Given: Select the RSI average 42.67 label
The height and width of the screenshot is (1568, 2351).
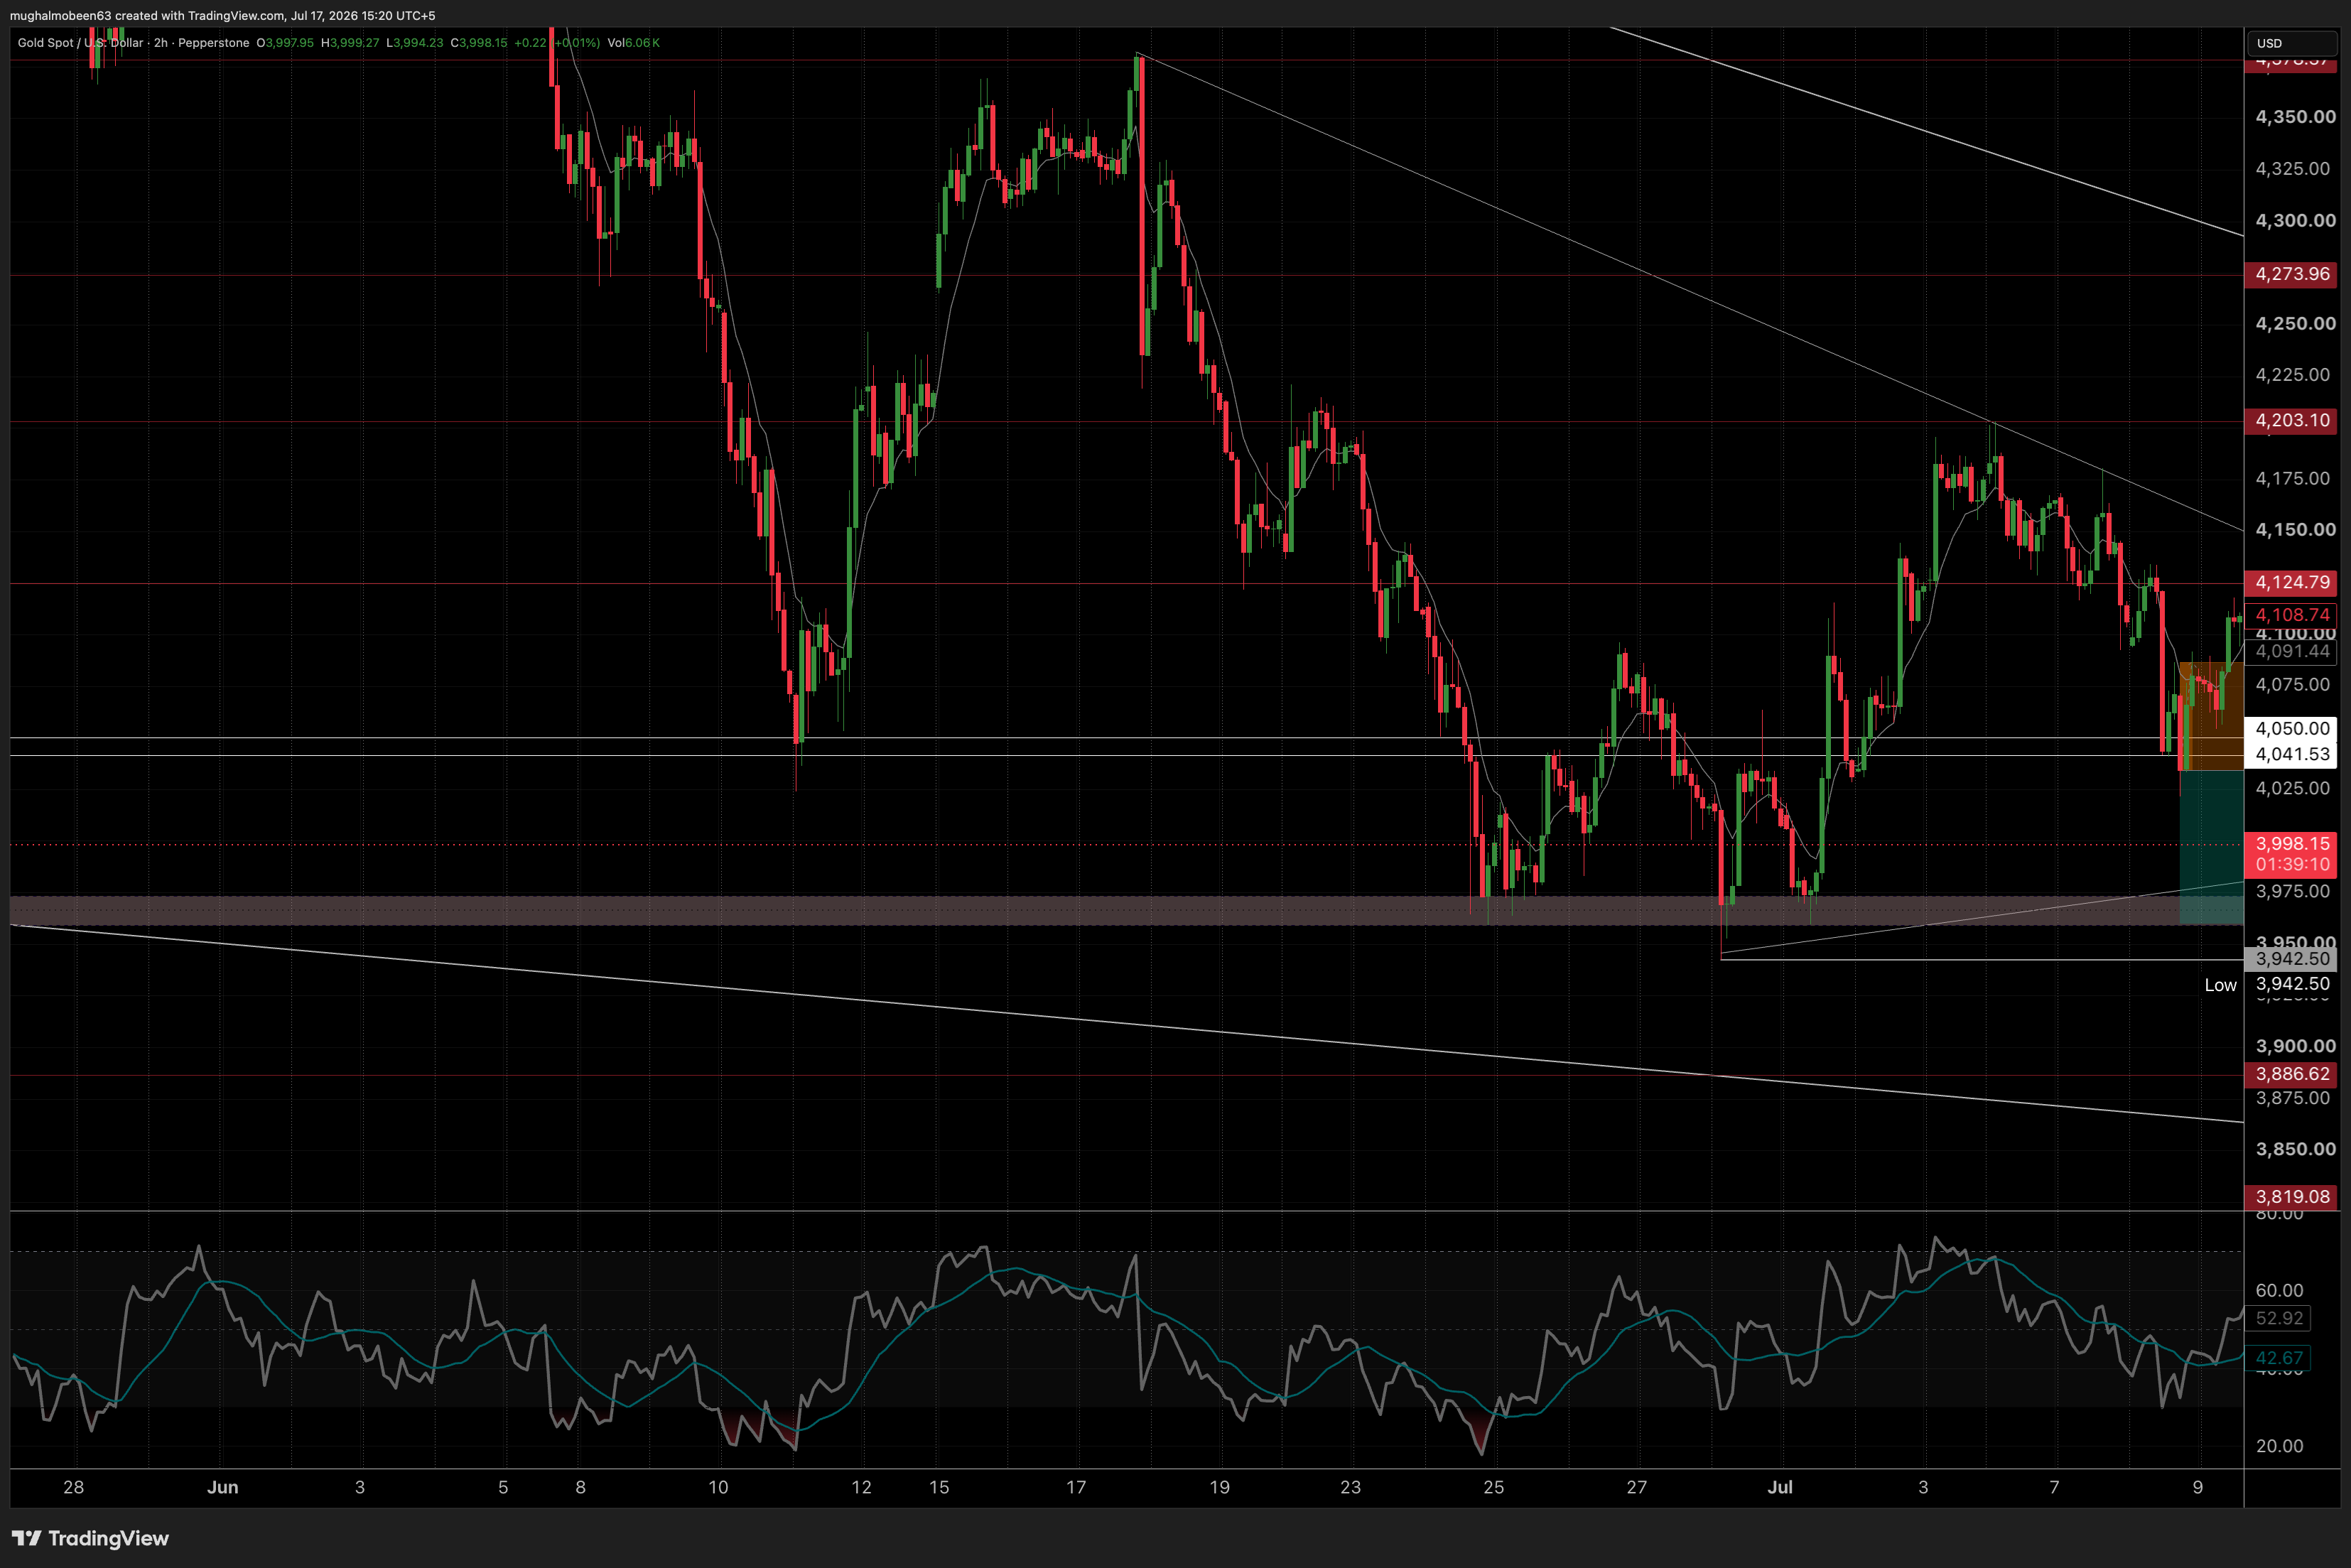Looking at the screenshot, I should pos(2279,1358).
